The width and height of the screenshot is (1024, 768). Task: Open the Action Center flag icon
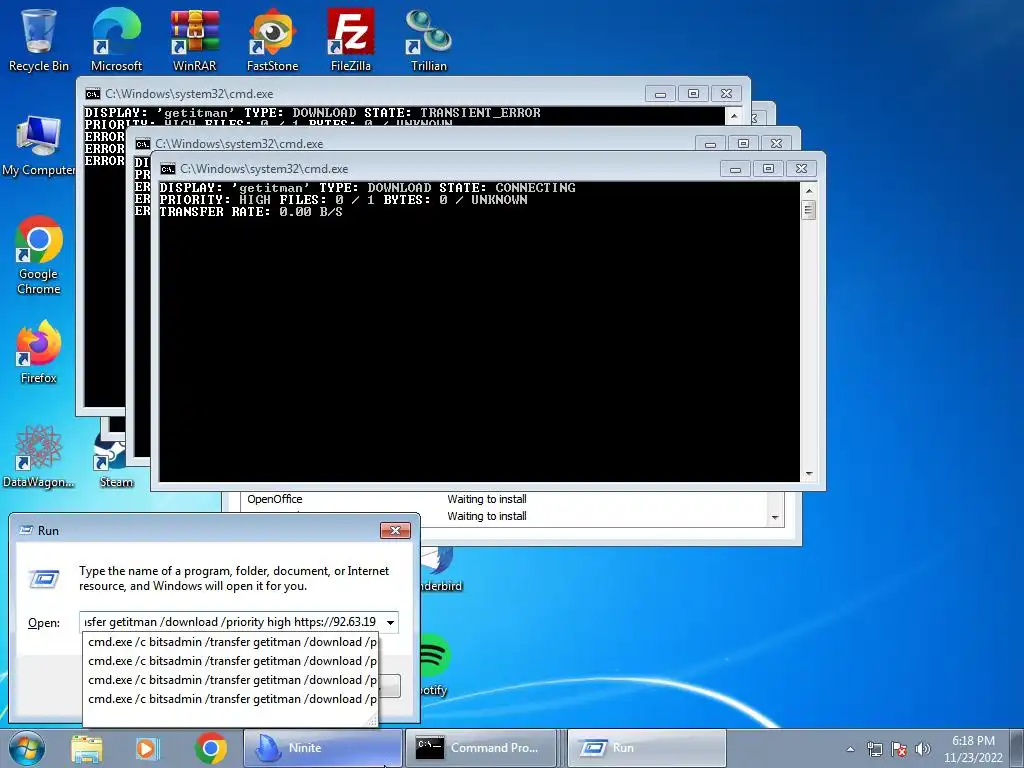[899, 749]
